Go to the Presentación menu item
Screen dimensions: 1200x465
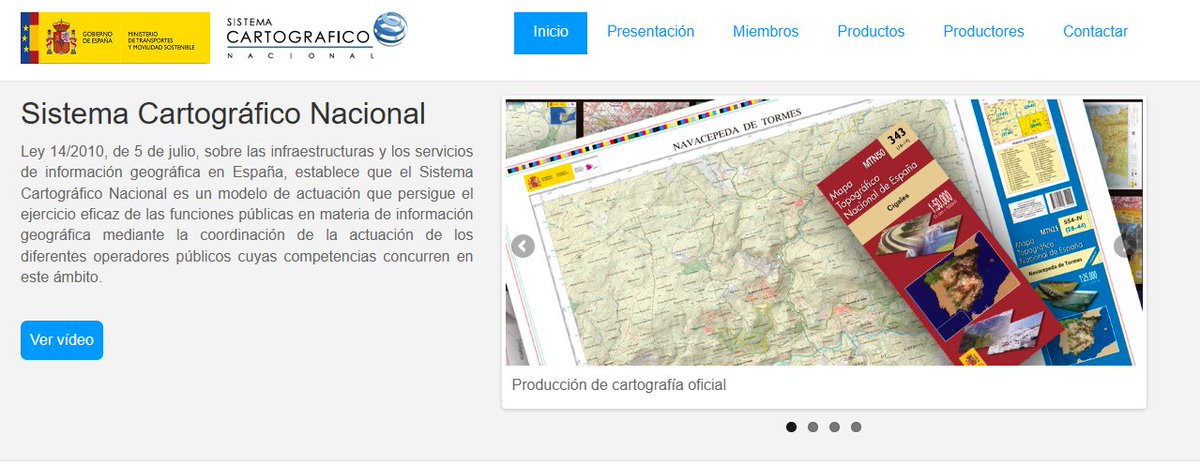651,32
